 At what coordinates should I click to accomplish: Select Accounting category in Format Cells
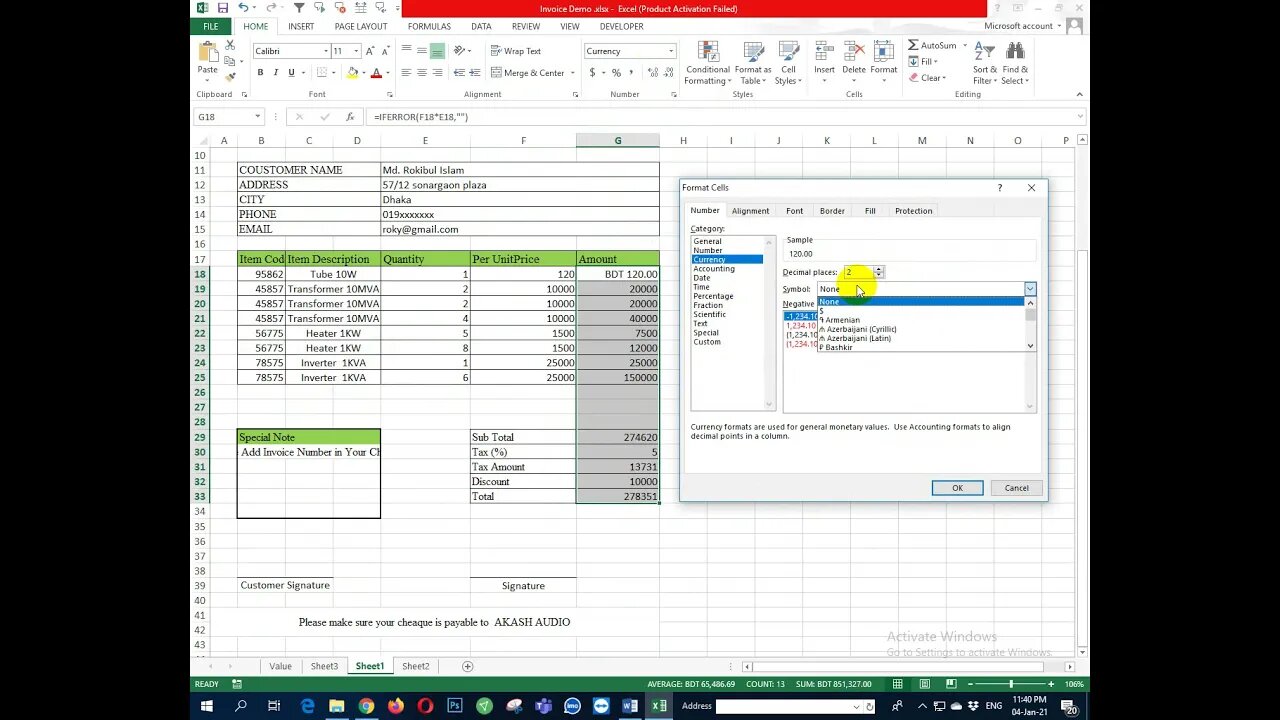point(714,268)
